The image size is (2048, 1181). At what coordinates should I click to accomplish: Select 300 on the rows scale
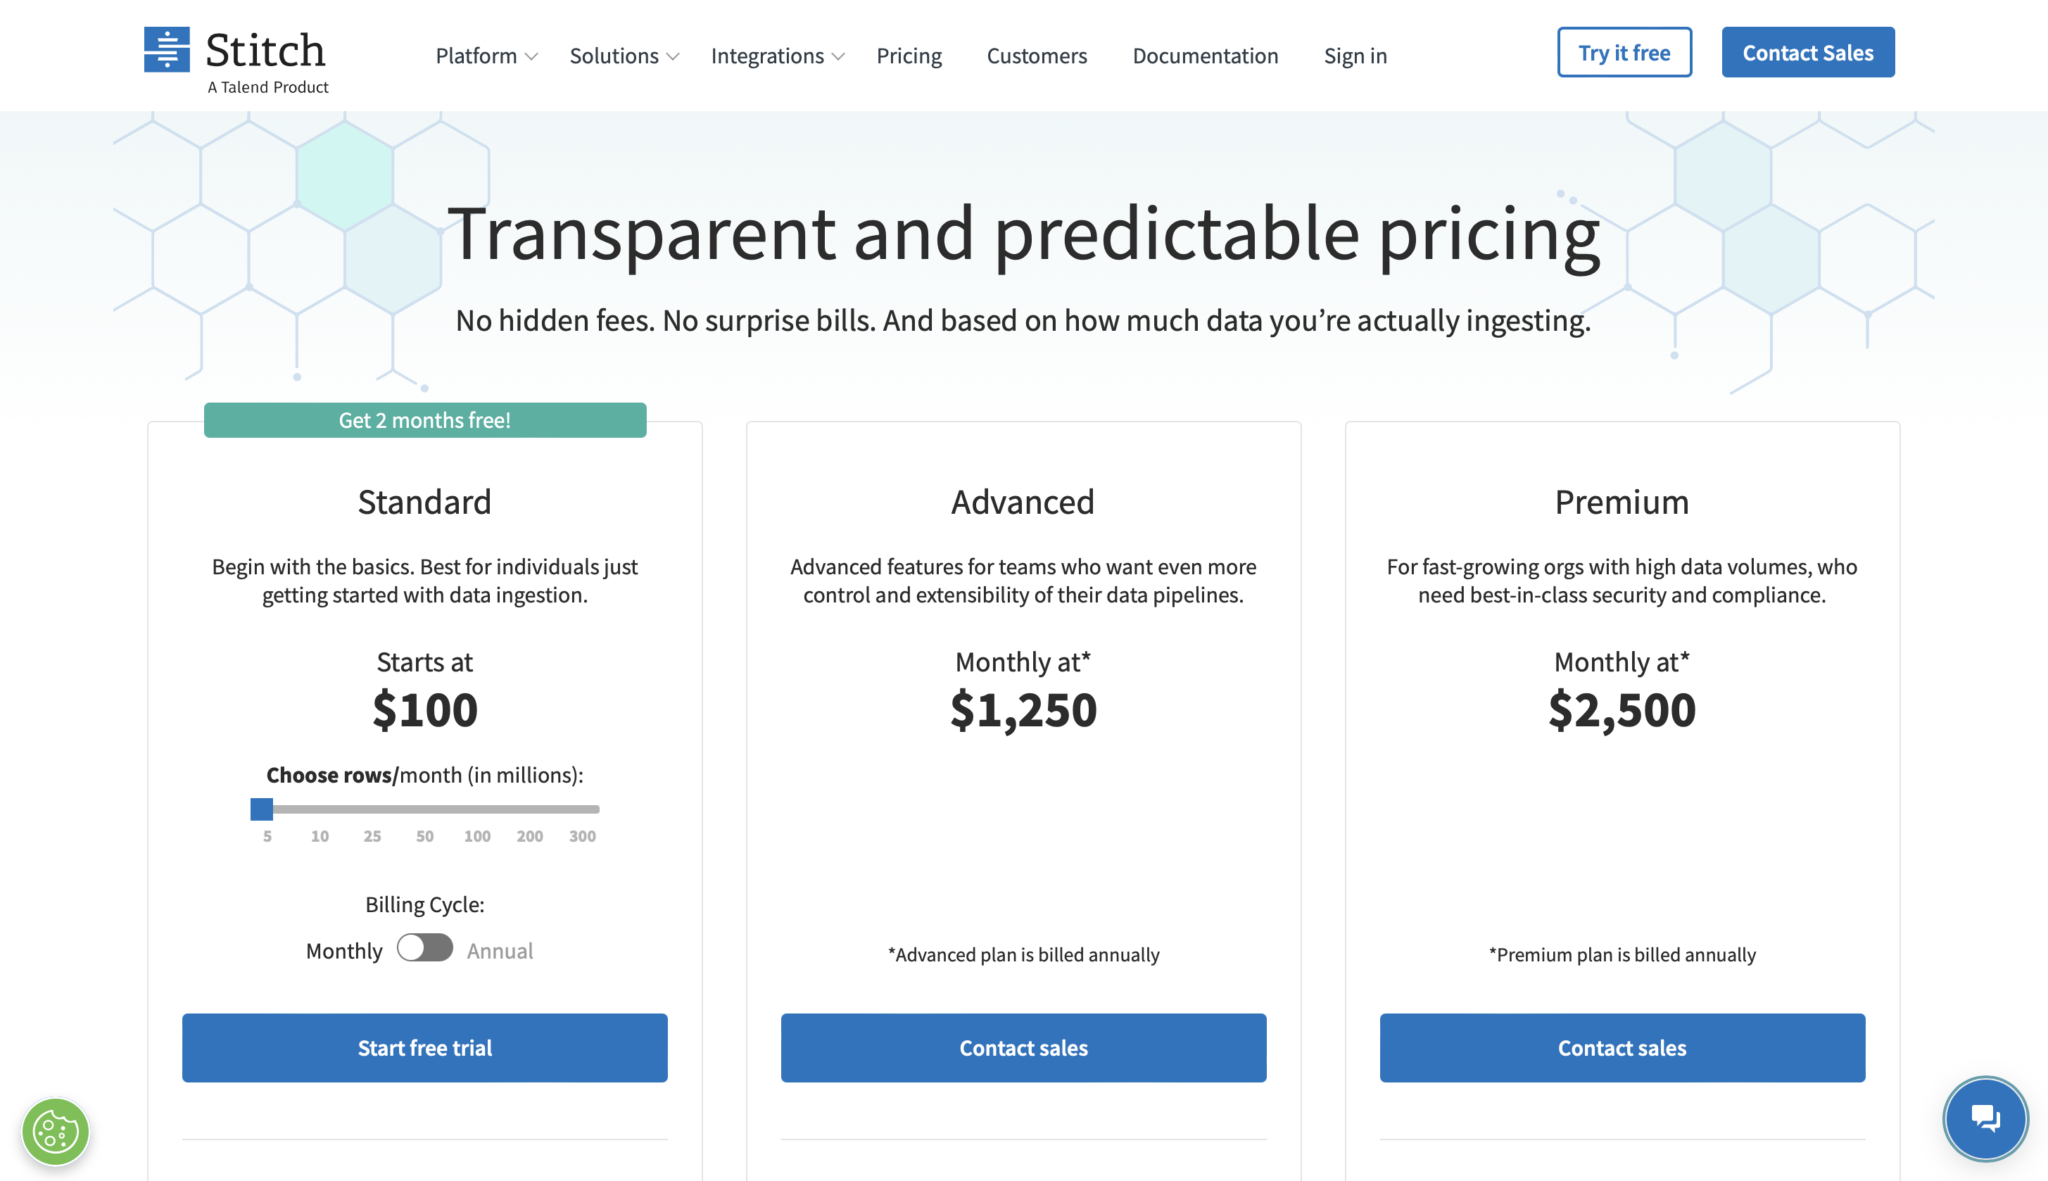[x=583, y=836]
